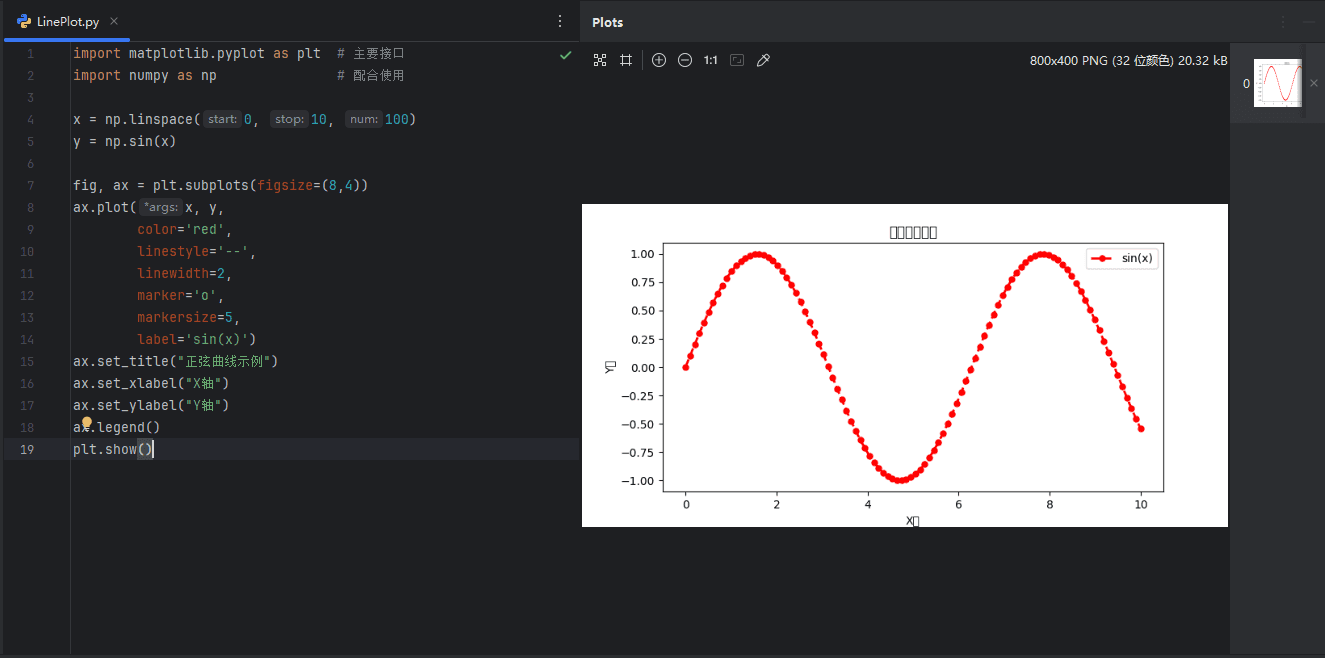Click the ax.legend() code line
This screenshot has height=658, width=1325.
[117, 427]
